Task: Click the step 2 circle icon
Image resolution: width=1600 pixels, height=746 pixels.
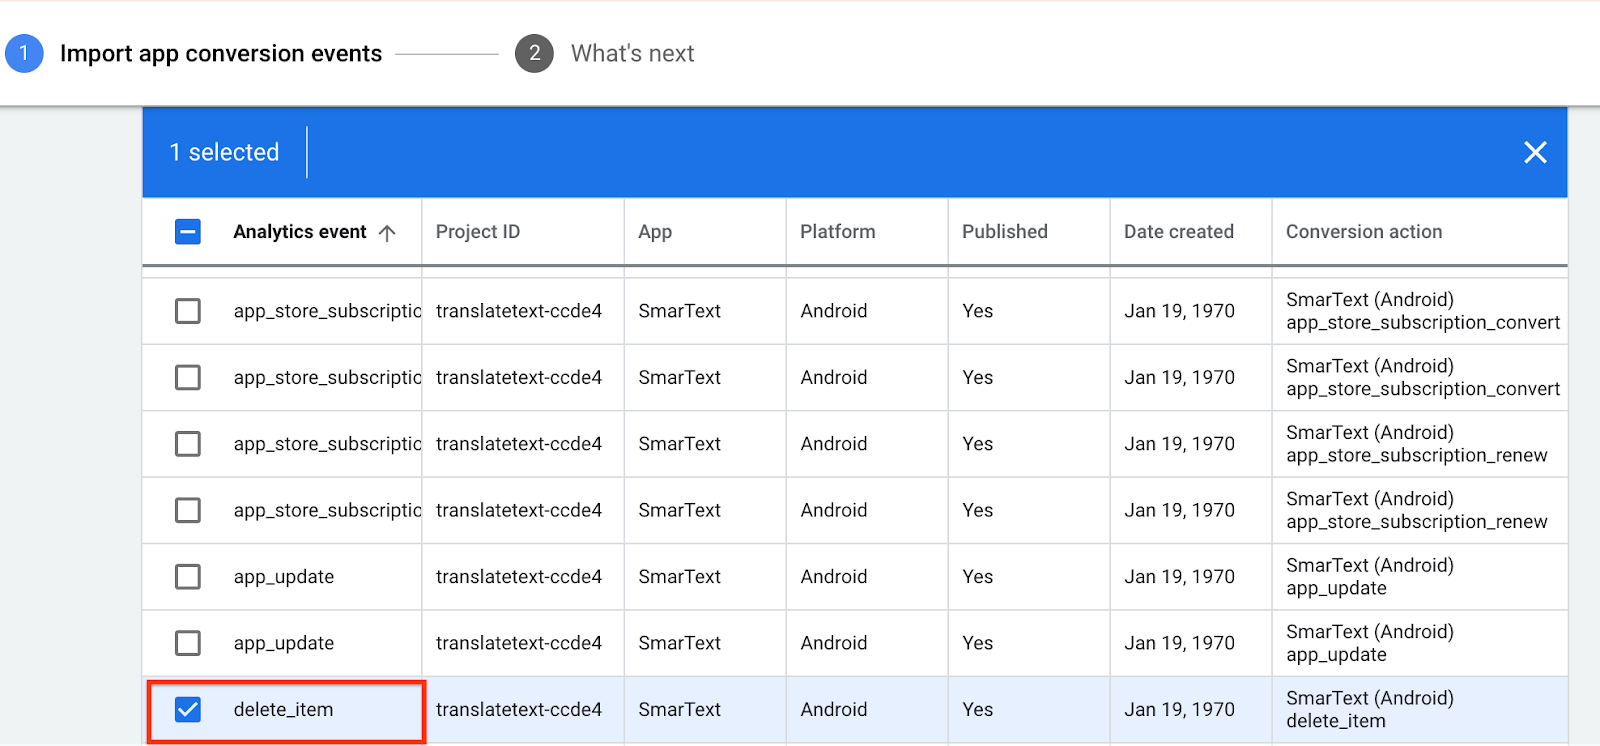Action: [x=534, y=54]
